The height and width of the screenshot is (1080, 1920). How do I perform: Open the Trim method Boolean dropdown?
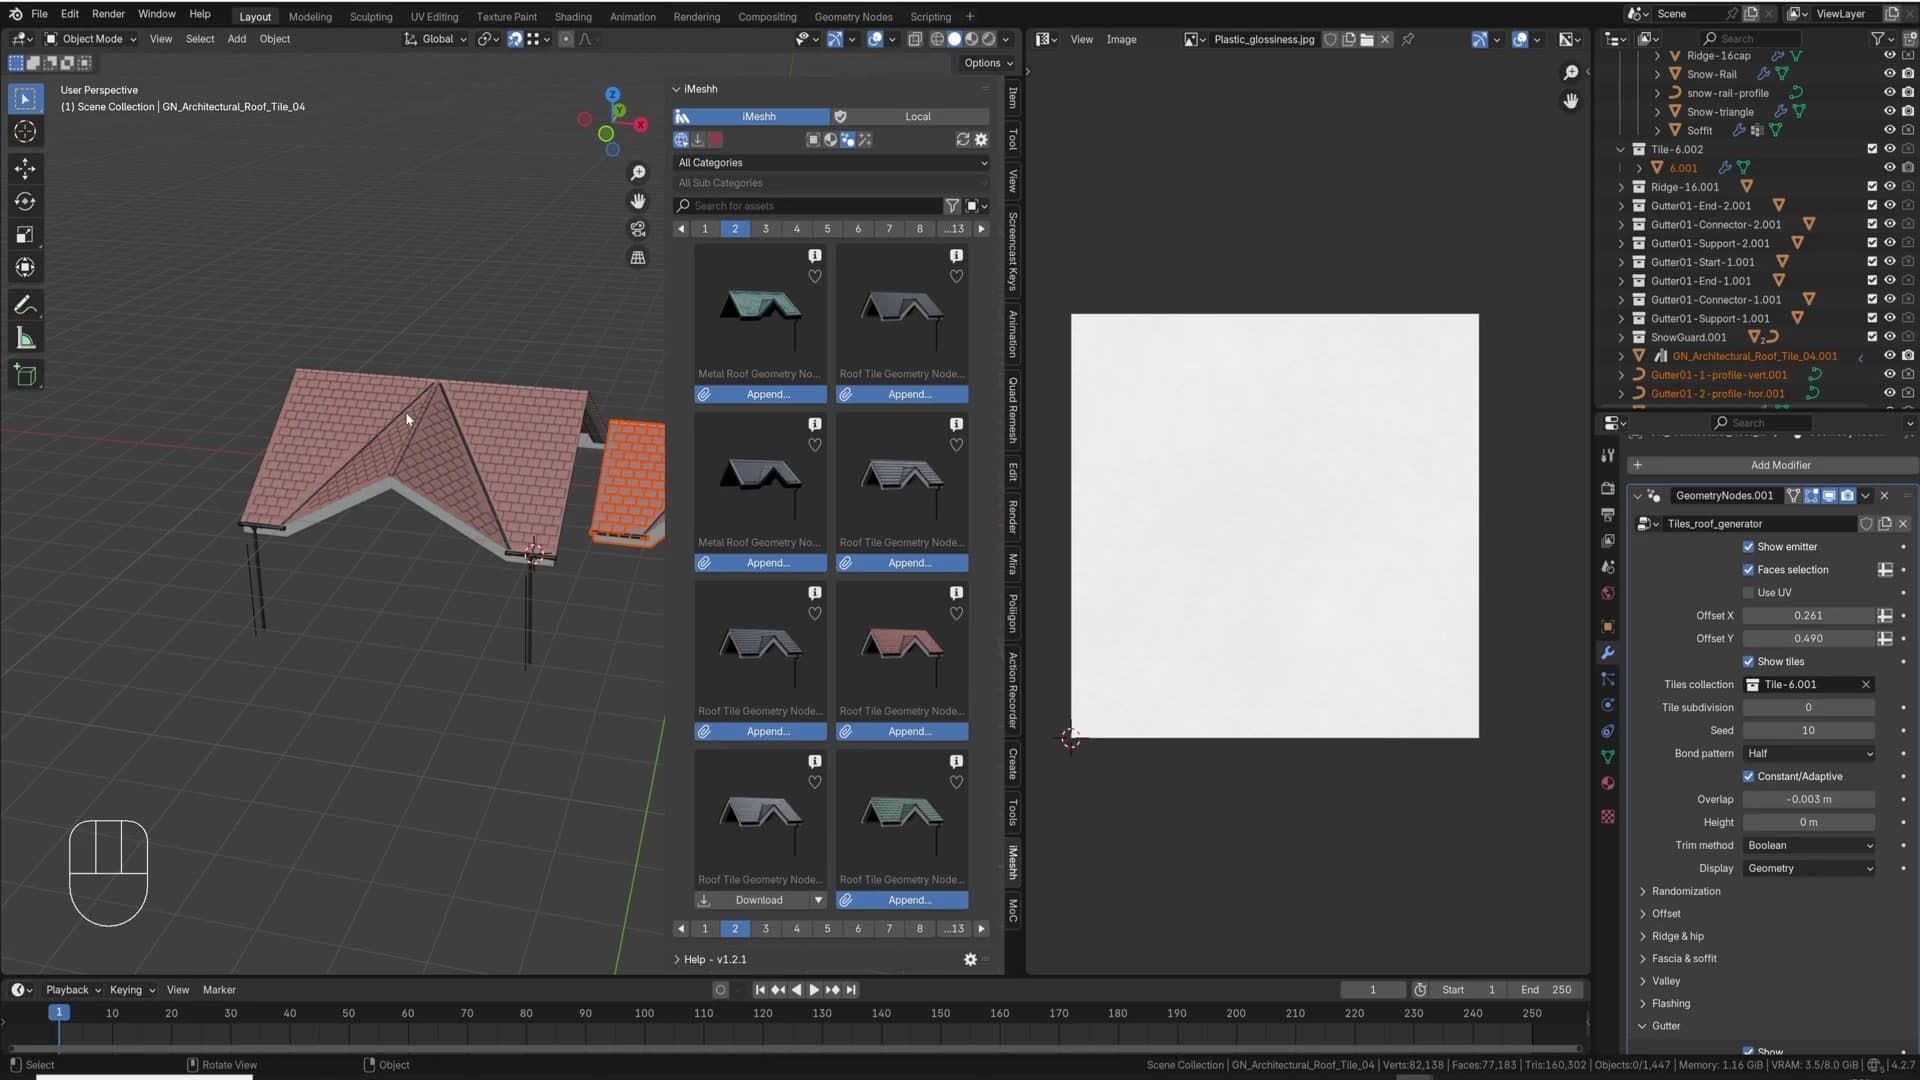point(1809,846)
